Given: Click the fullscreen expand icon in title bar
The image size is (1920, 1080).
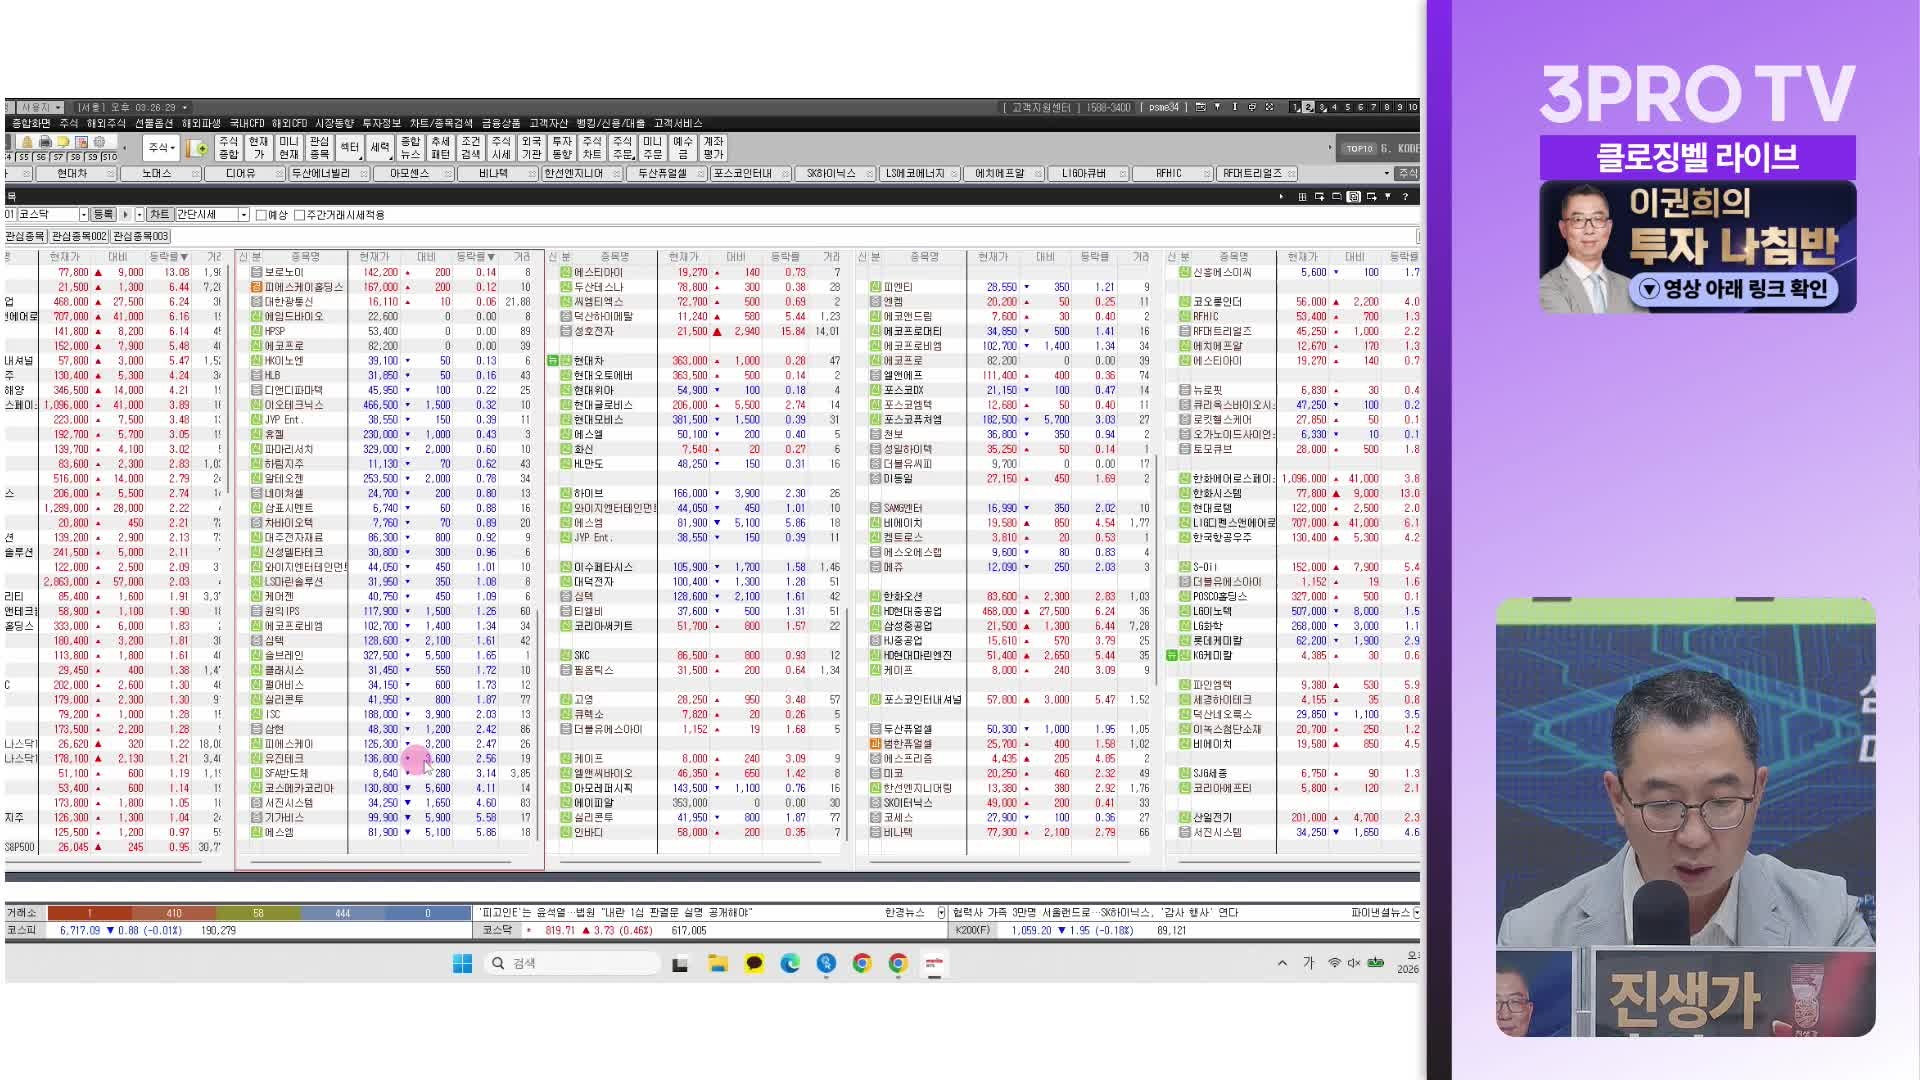Looking at the screenshot, I should click(x=1269, y=107).
